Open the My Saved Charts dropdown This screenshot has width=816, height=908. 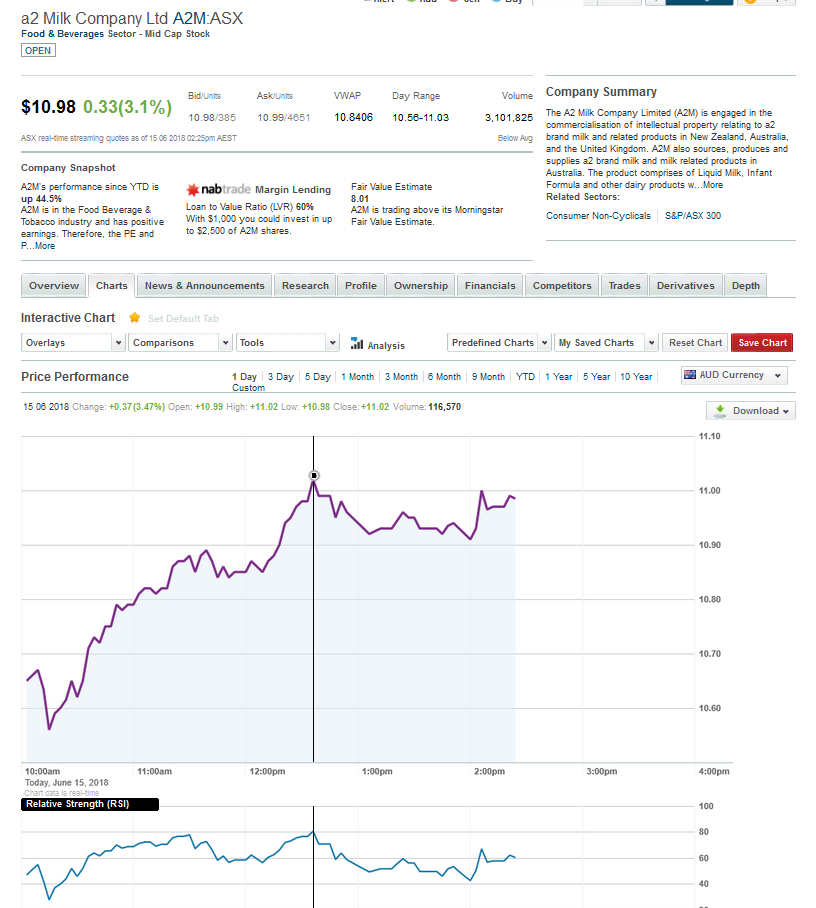(606, 343)
